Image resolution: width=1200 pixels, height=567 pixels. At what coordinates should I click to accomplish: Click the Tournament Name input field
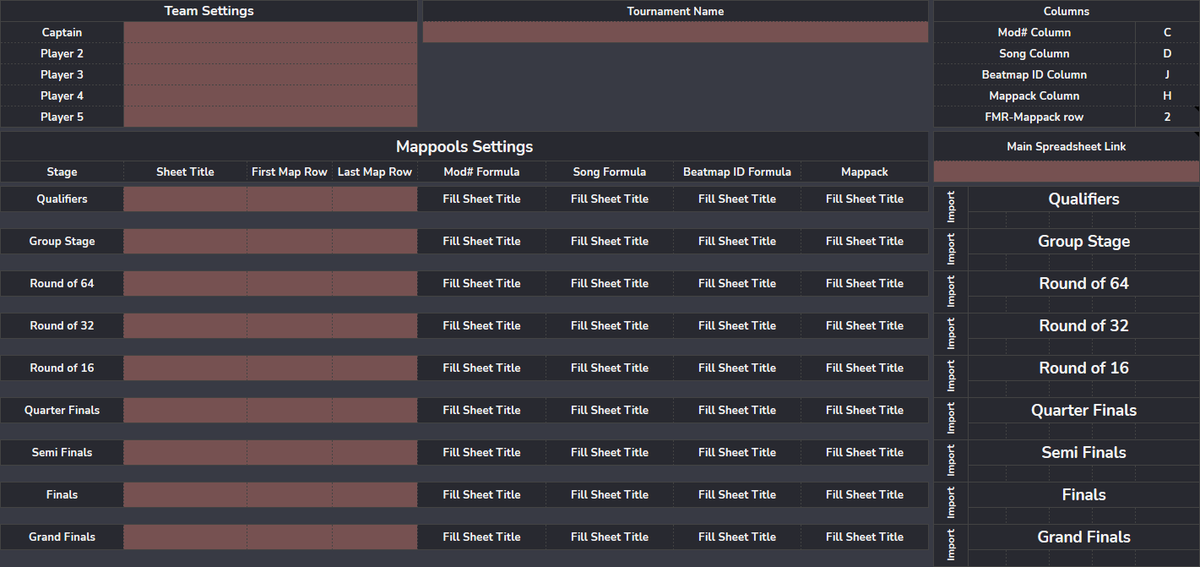675,32
